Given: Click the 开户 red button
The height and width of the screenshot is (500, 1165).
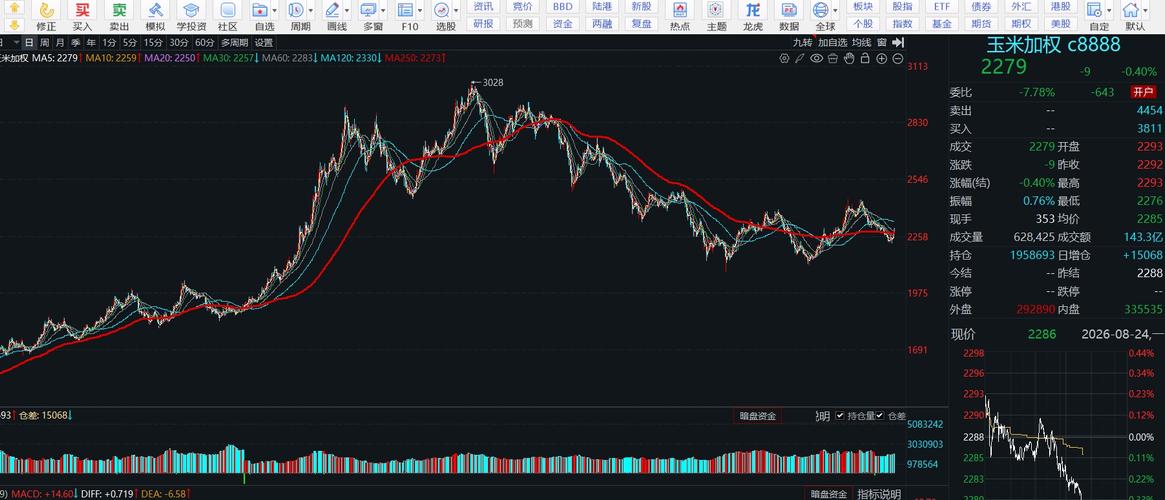Looking at the screenshot, I should [x=1143, y=92].
